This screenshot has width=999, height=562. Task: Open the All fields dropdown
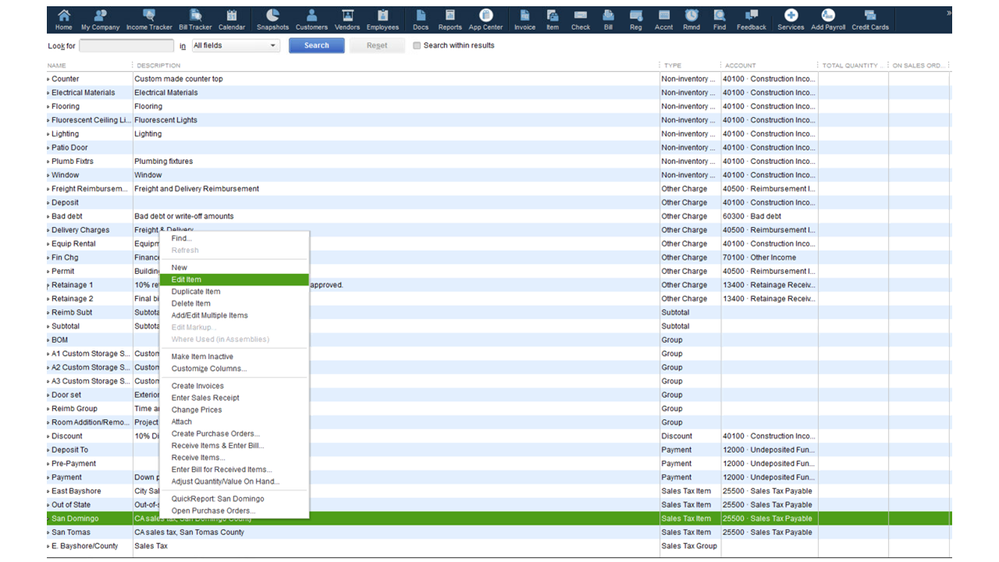tap(236, 45)
